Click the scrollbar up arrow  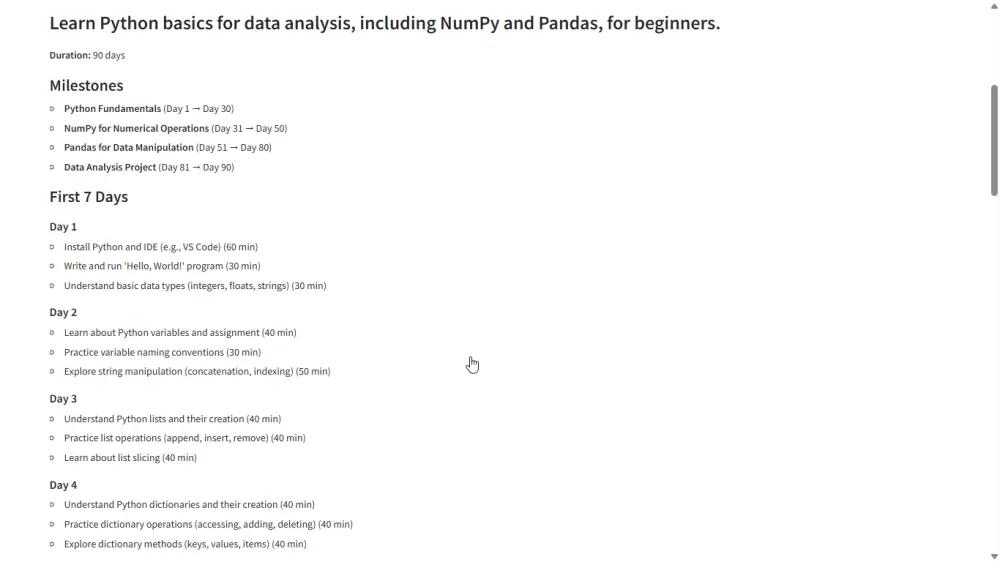point(994,5)
